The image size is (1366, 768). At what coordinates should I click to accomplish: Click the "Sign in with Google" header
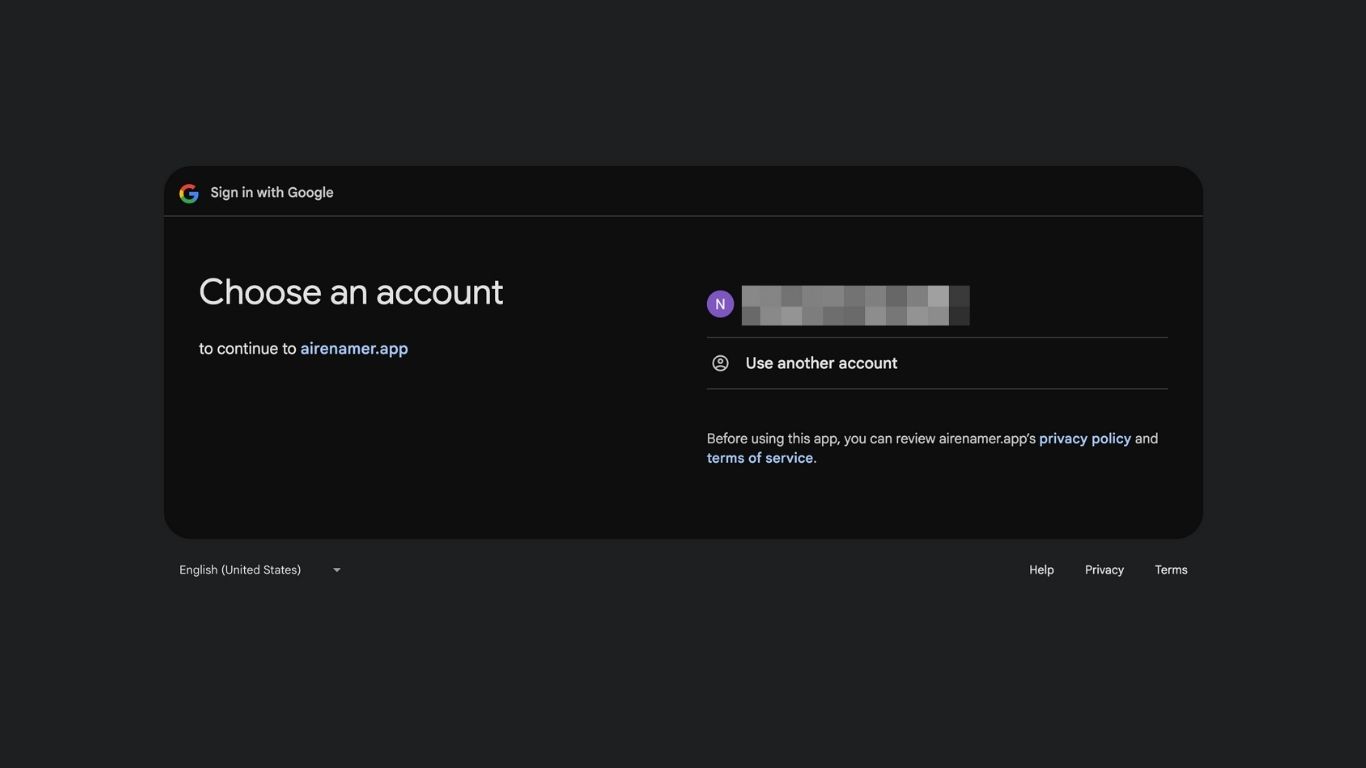[271, 192]
